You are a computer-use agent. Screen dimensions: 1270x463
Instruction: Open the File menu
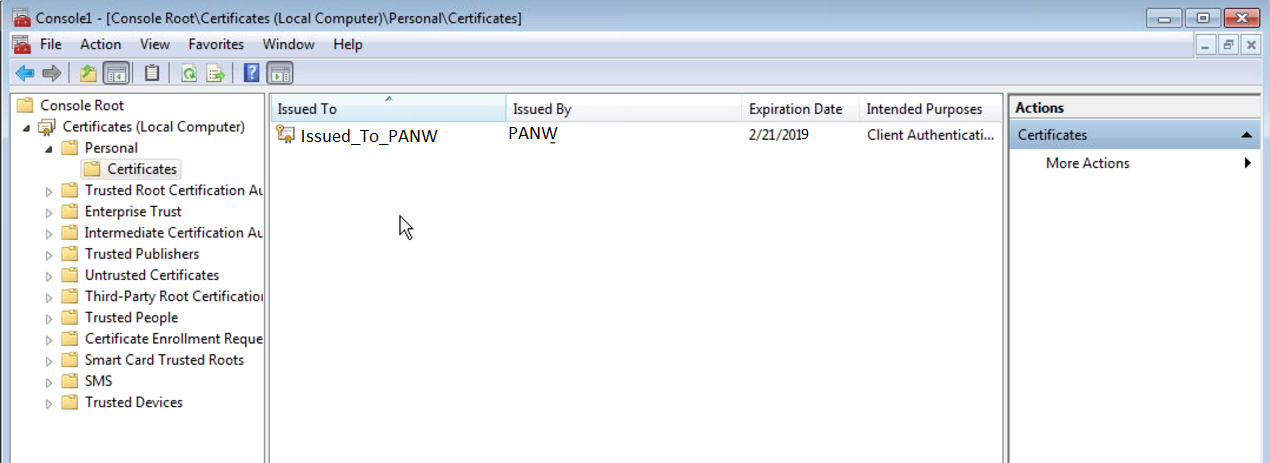pos(51,44)
